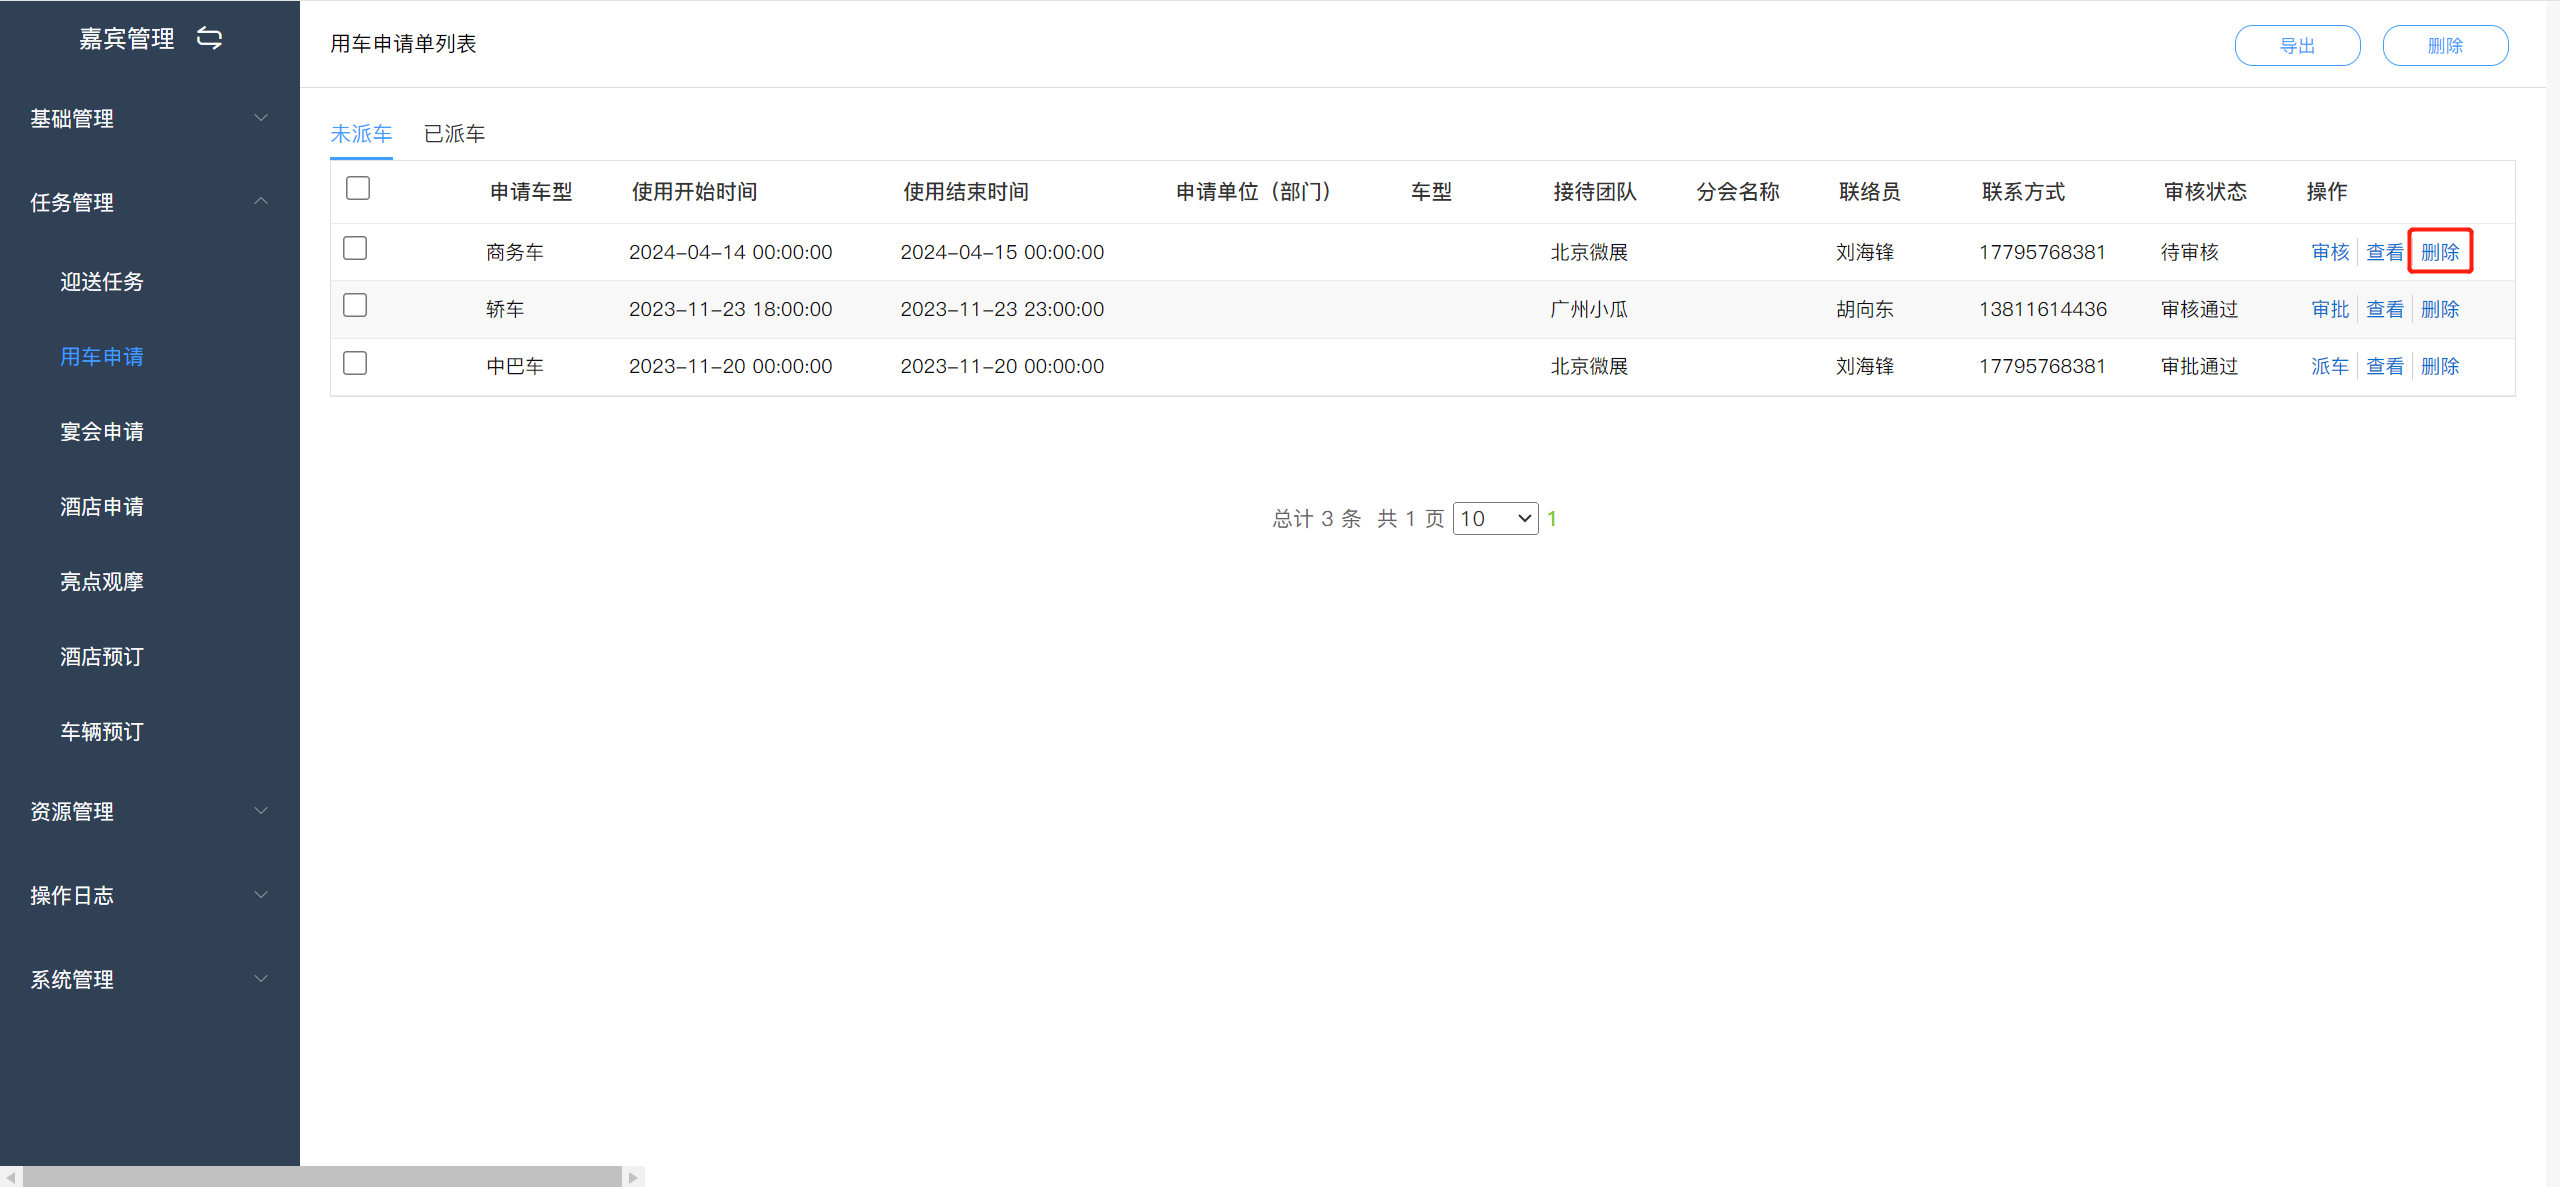Expand the 操作日志 menu chevron

pyautogui.click(x=261, y=894)
